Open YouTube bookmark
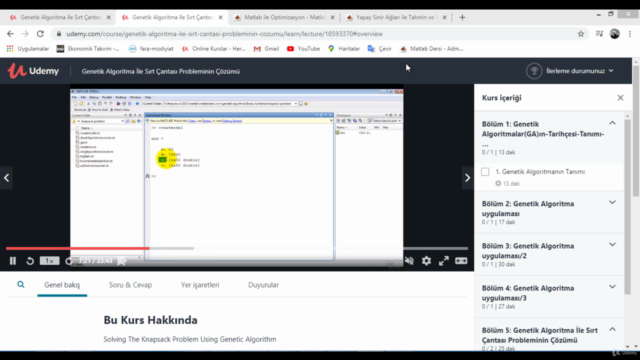Viewport: 640px width, 360px height. 303,49
